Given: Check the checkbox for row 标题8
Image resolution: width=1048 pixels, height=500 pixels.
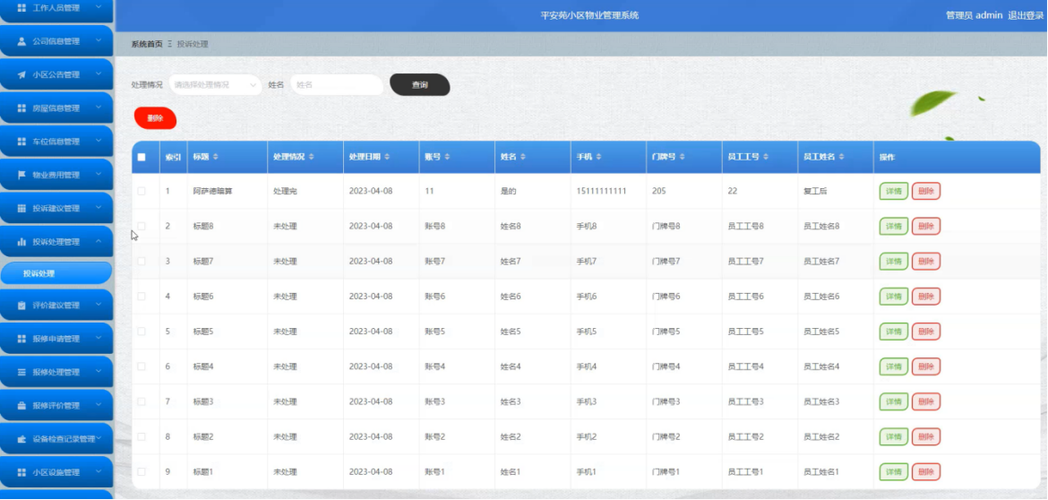Looking at the screenshot, I should pos(141,226).
